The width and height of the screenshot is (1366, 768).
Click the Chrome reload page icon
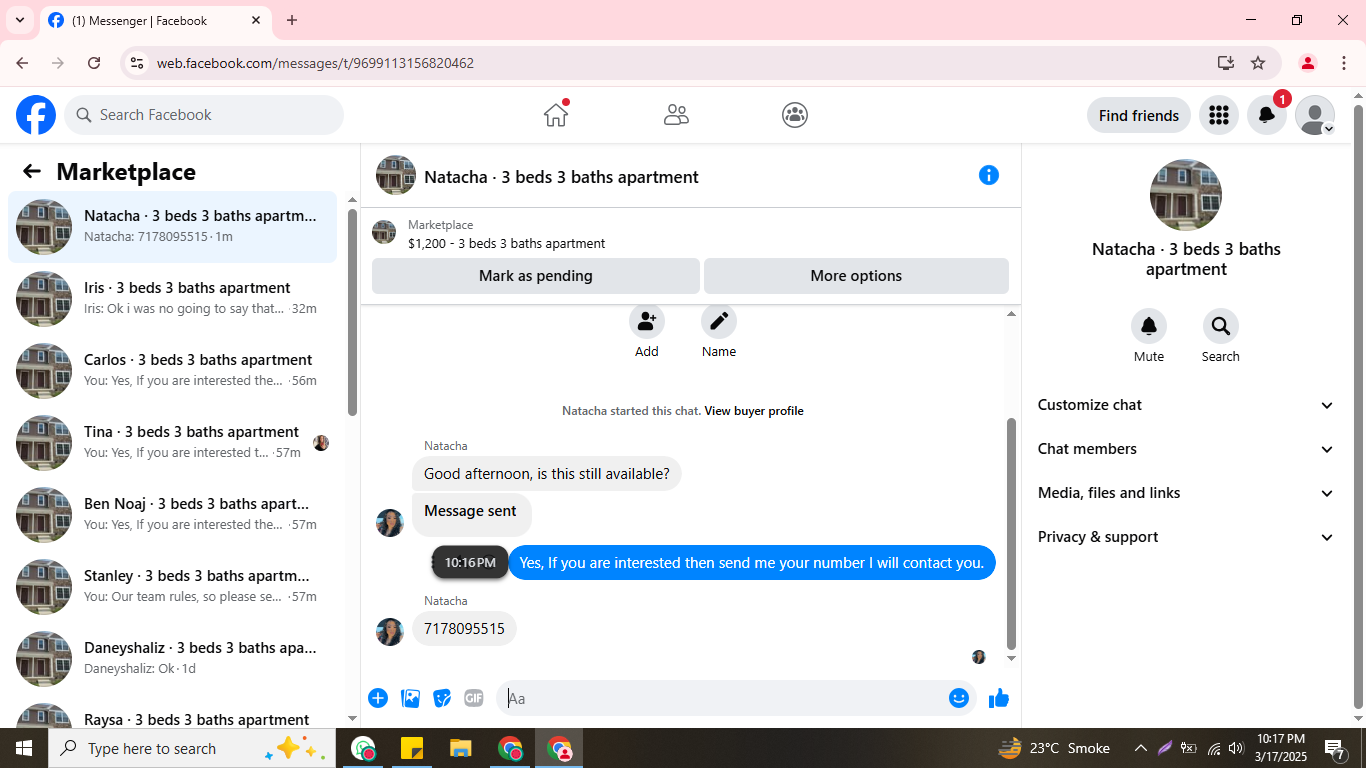tap(94, 63)
